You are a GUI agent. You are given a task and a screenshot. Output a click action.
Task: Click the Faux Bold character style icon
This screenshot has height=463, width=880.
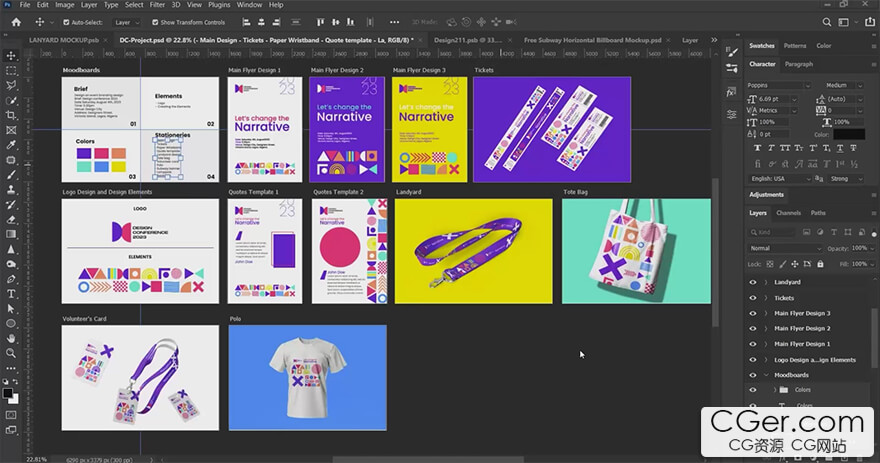[x=758, y=148]
